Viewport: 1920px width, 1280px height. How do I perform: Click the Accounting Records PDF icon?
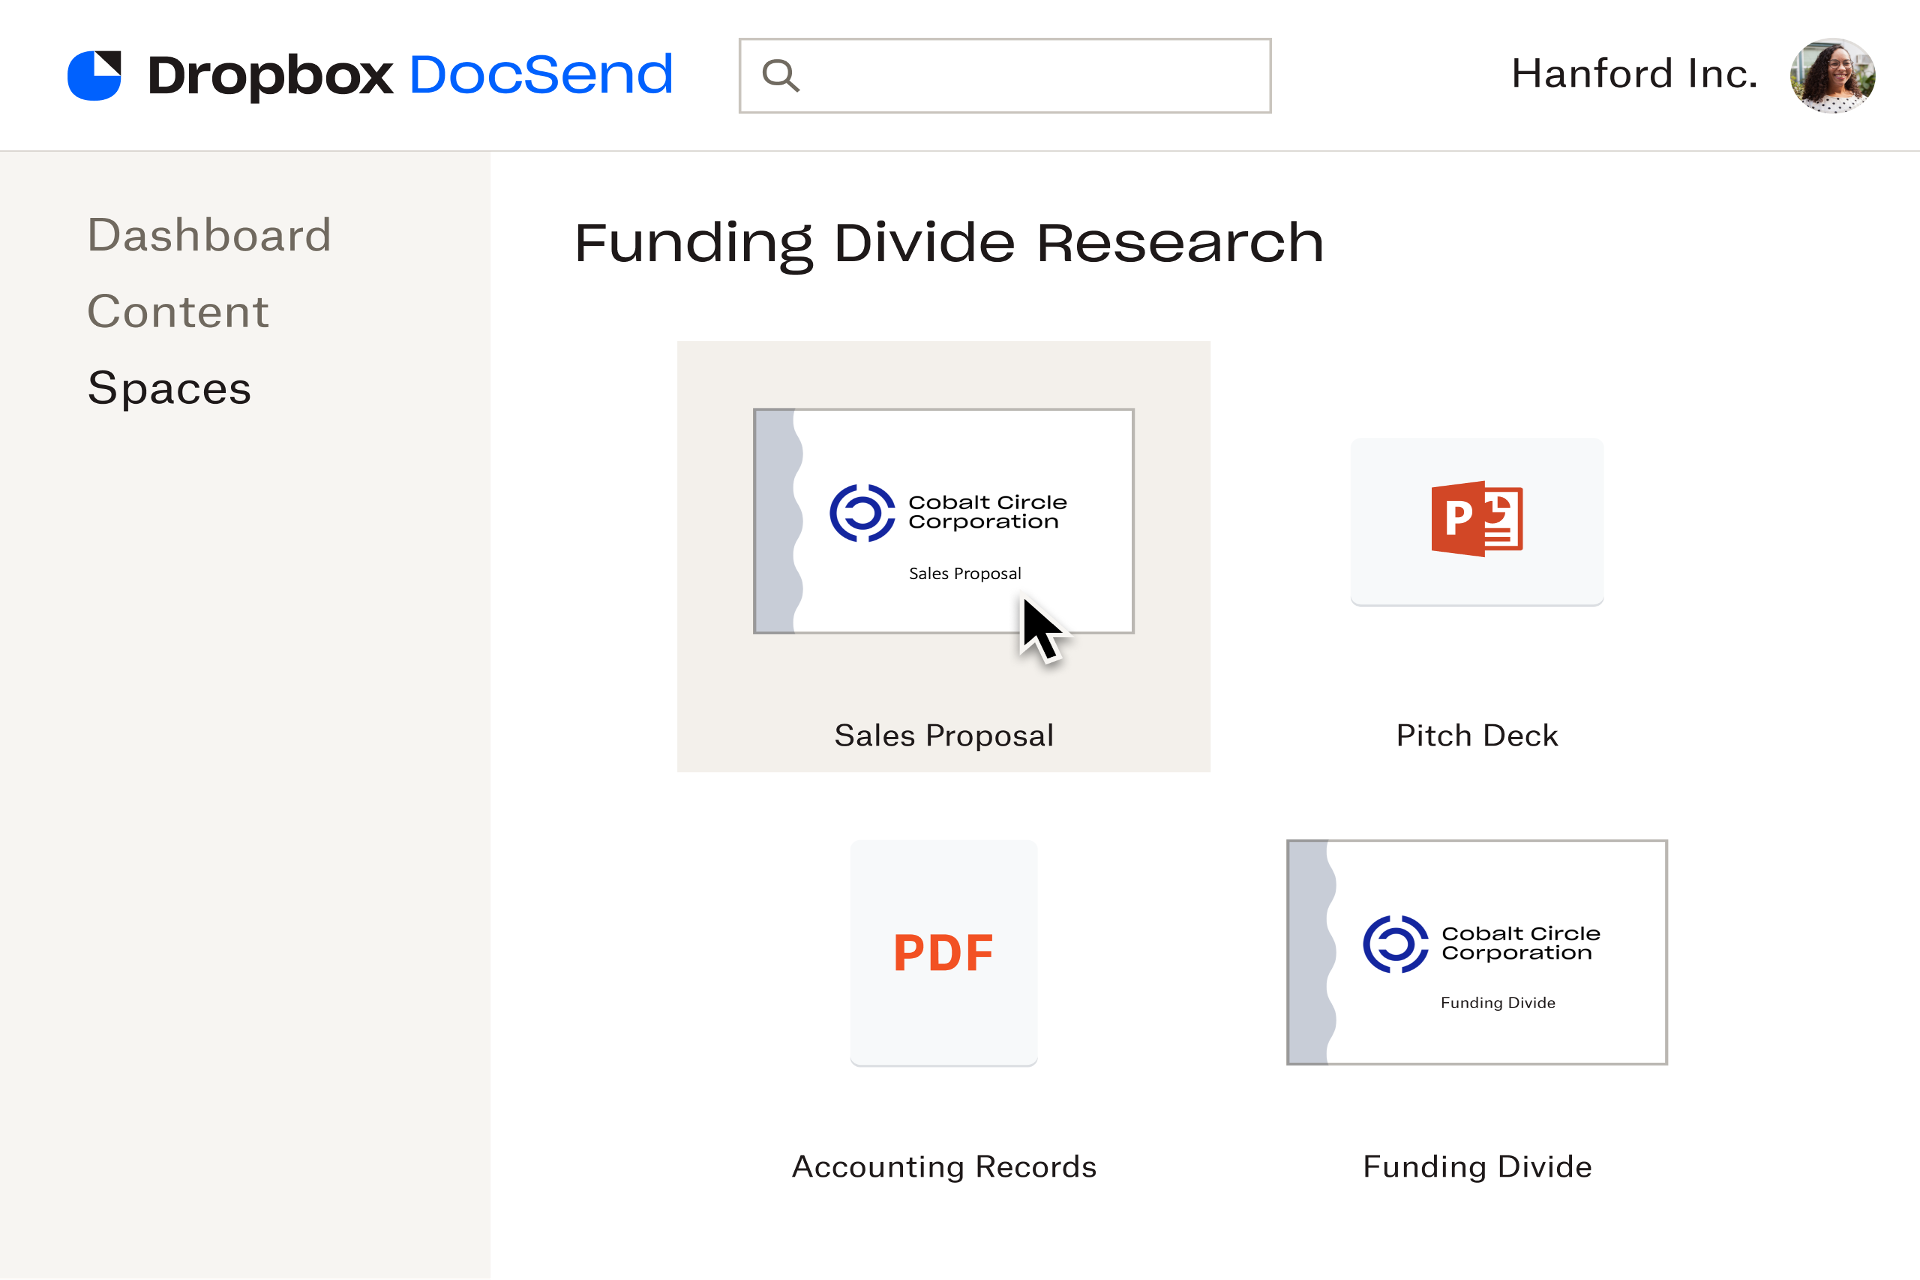(943, 950)
